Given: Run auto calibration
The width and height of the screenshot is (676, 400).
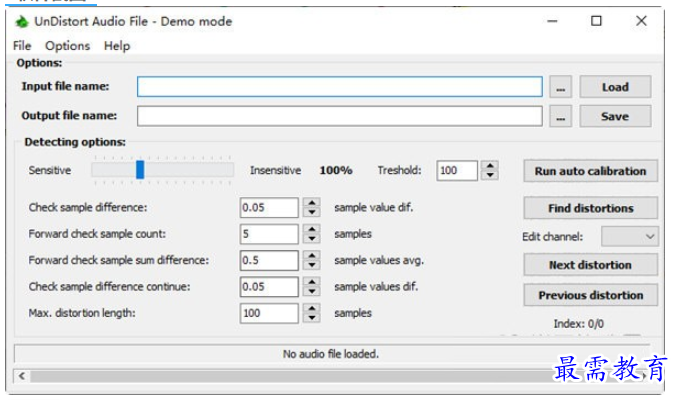Looking at the screenshot, I should click(x=591, y=171).
